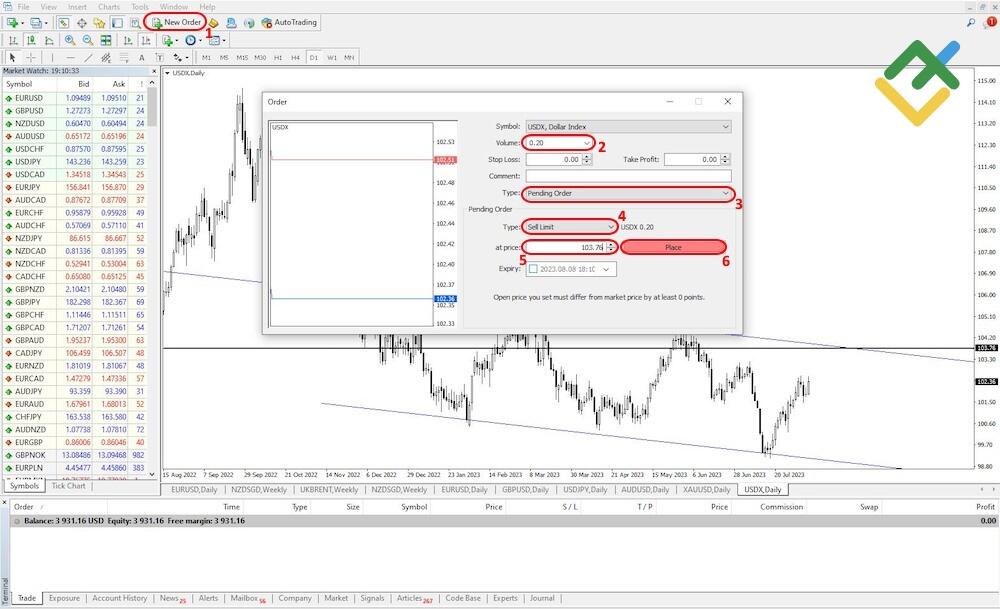Open the Charts menu
Screen dimensions: 1000x609
point(108,5)
